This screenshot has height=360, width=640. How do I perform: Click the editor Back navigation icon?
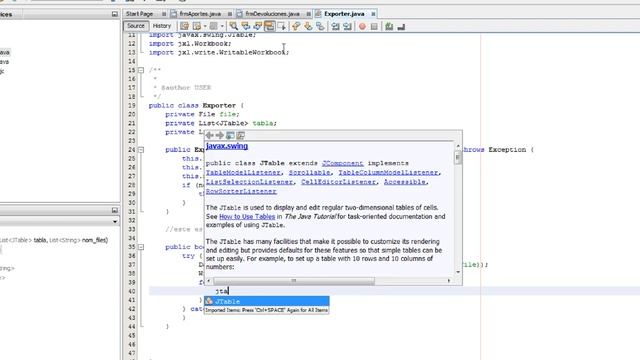pyautogui.click(x=197, y=27)
